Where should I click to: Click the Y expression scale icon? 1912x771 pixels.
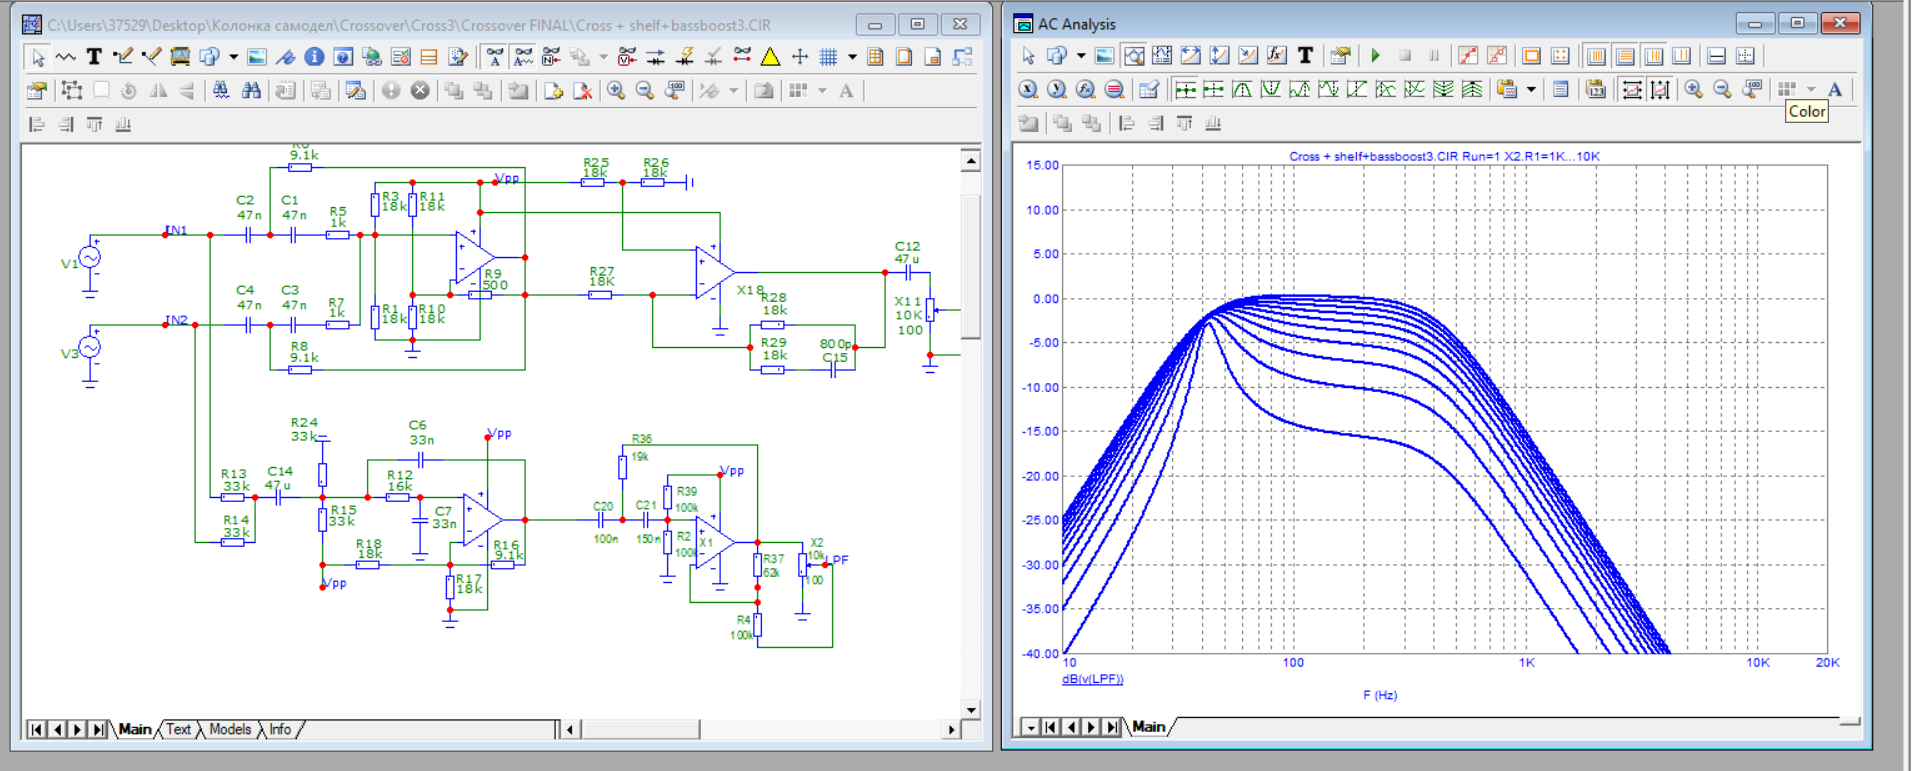pos(1056,88)
